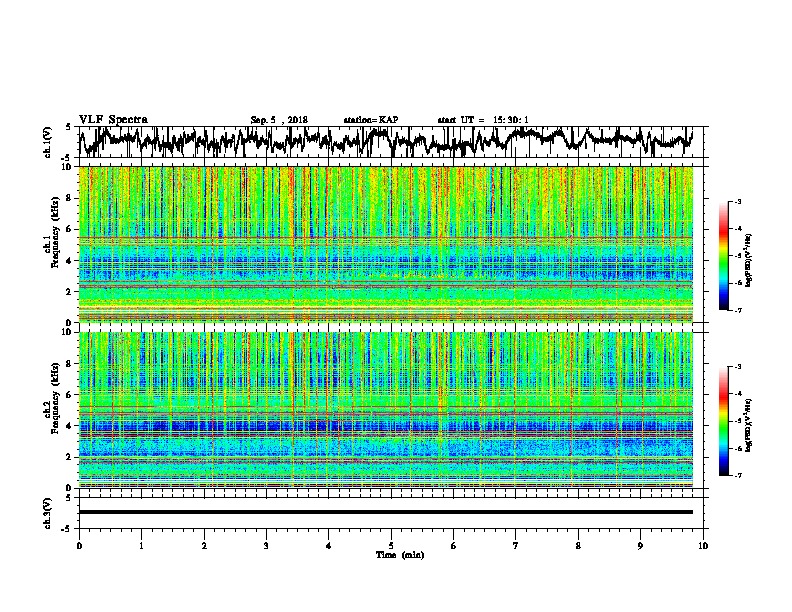Click time axis tick label "3"
The height and width of the screenshot is (612, 792).
[x=266, y=546]
